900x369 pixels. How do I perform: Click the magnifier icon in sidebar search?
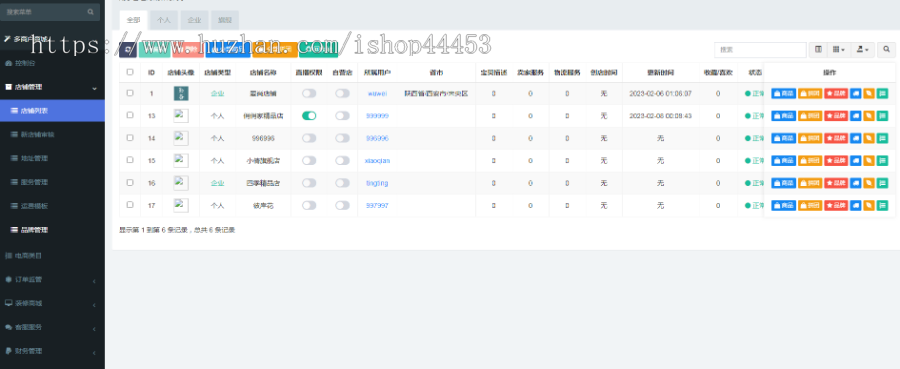point(91,12)
